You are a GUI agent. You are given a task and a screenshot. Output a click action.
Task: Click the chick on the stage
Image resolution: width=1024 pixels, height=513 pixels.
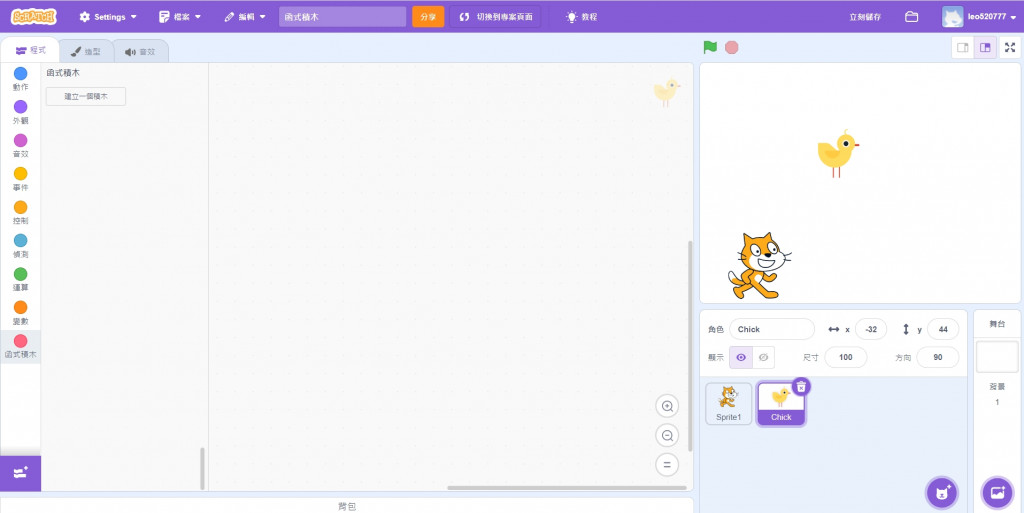point(837,153)
